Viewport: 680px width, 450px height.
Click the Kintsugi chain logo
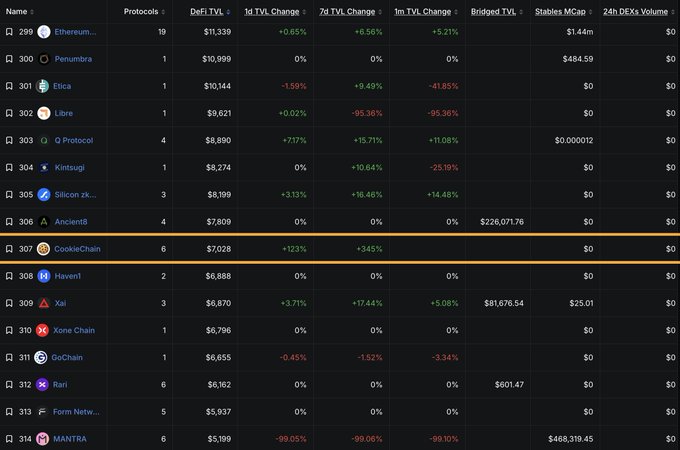(44, 167)
